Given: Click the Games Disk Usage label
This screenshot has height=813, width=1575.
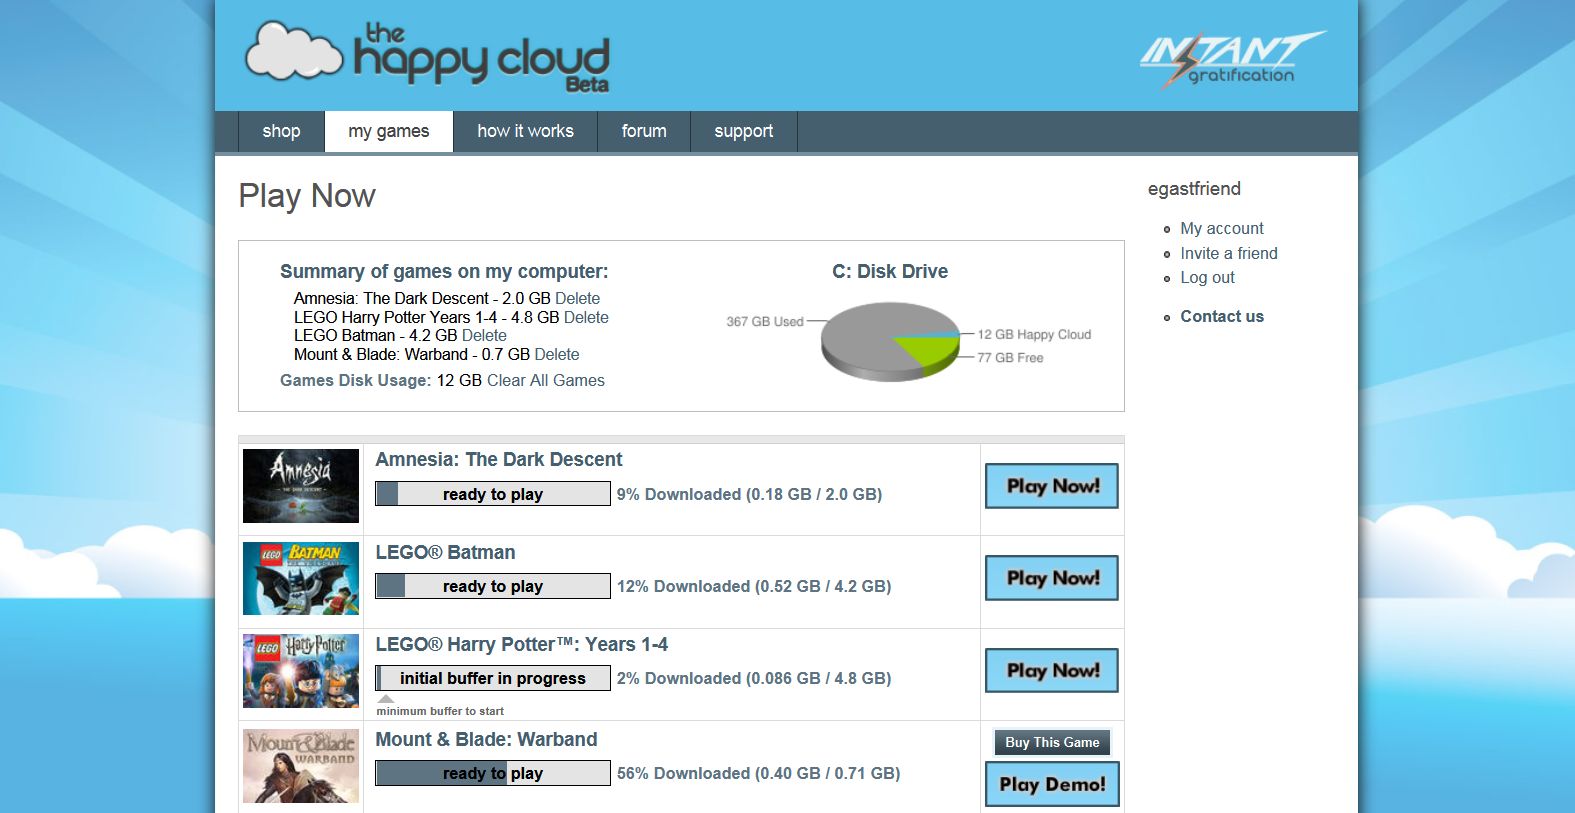Looking at the screenshot, I should click(x=356, y=380).
